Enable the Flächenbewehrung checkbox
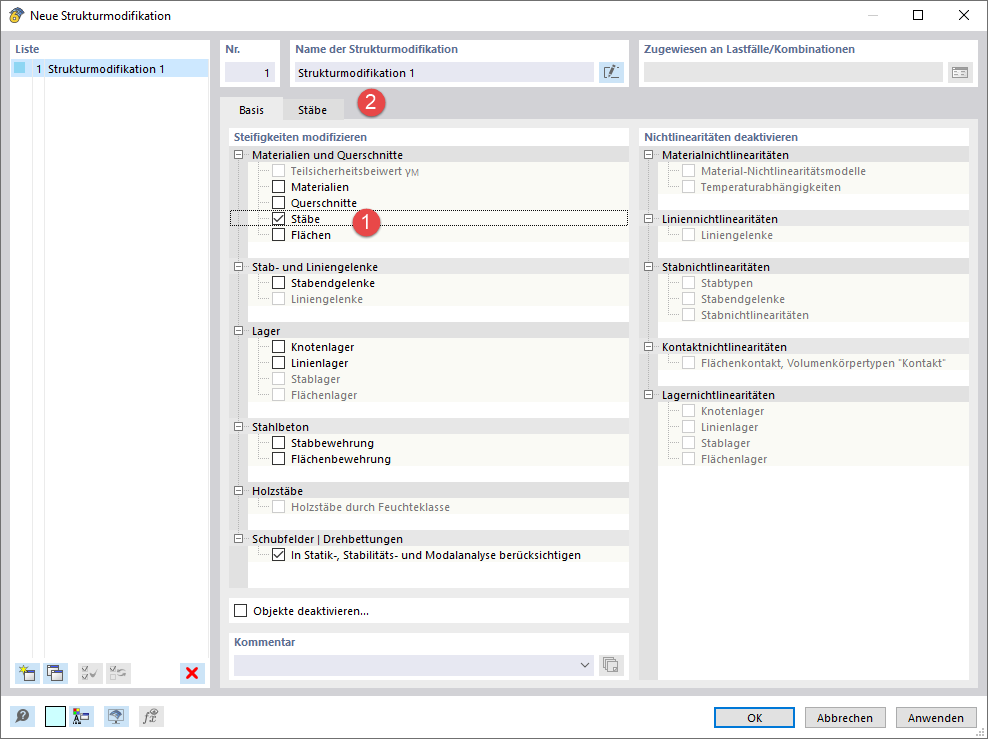988x739 pixels. click(279, 459)
